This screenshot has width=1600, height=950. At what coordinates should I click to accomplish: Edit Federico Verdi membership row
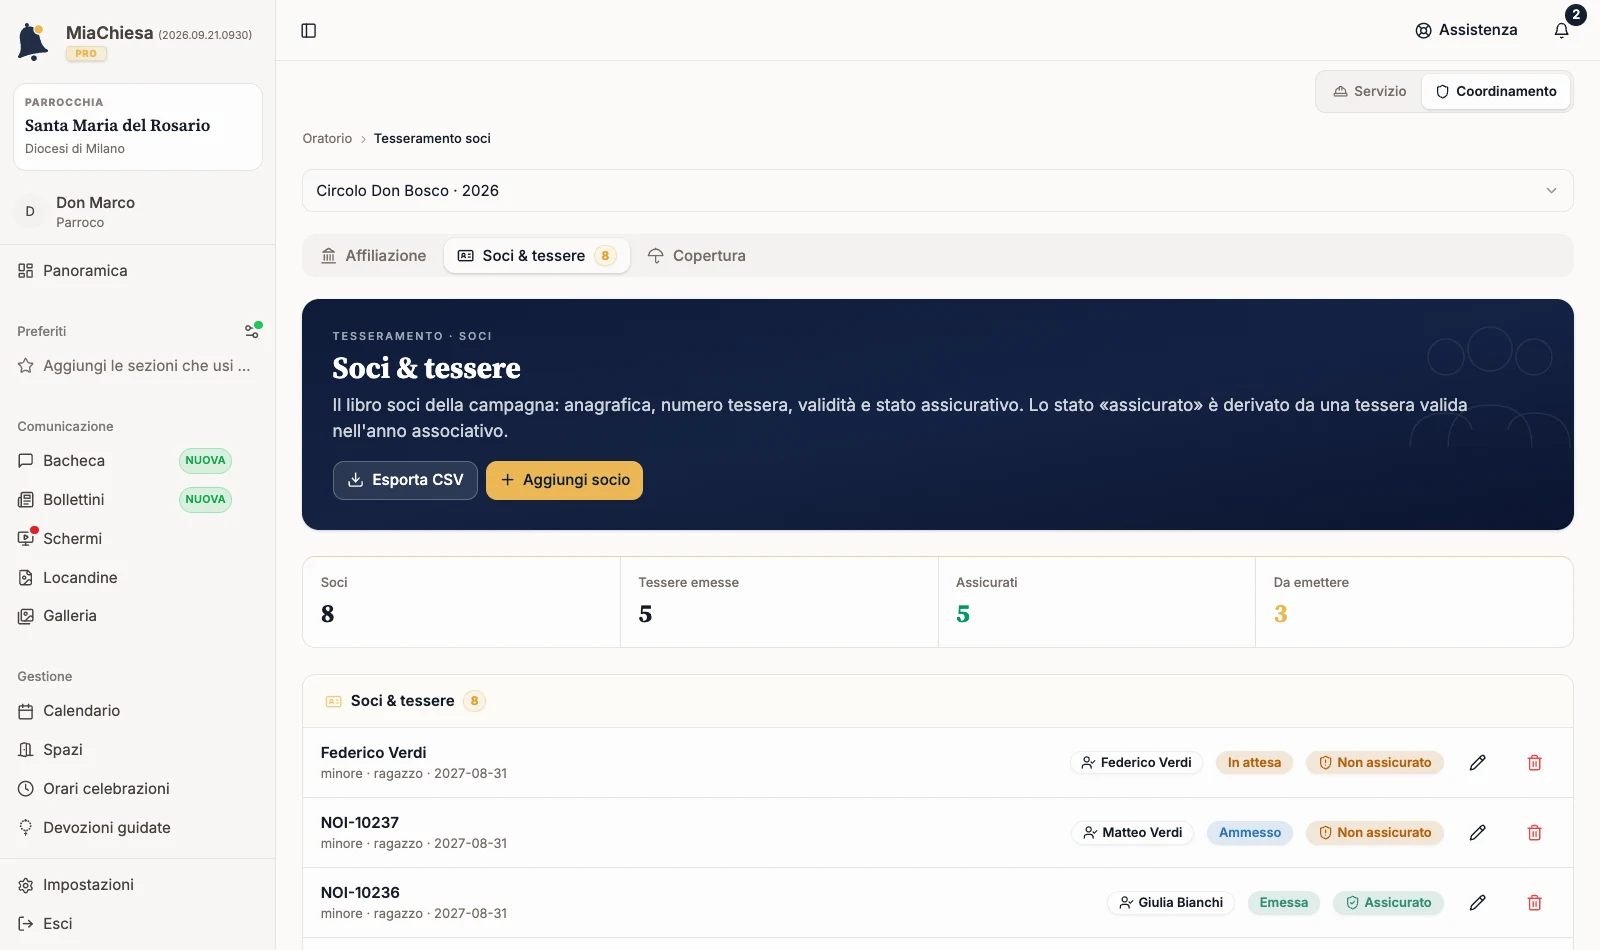click(x=1478, y=763)
